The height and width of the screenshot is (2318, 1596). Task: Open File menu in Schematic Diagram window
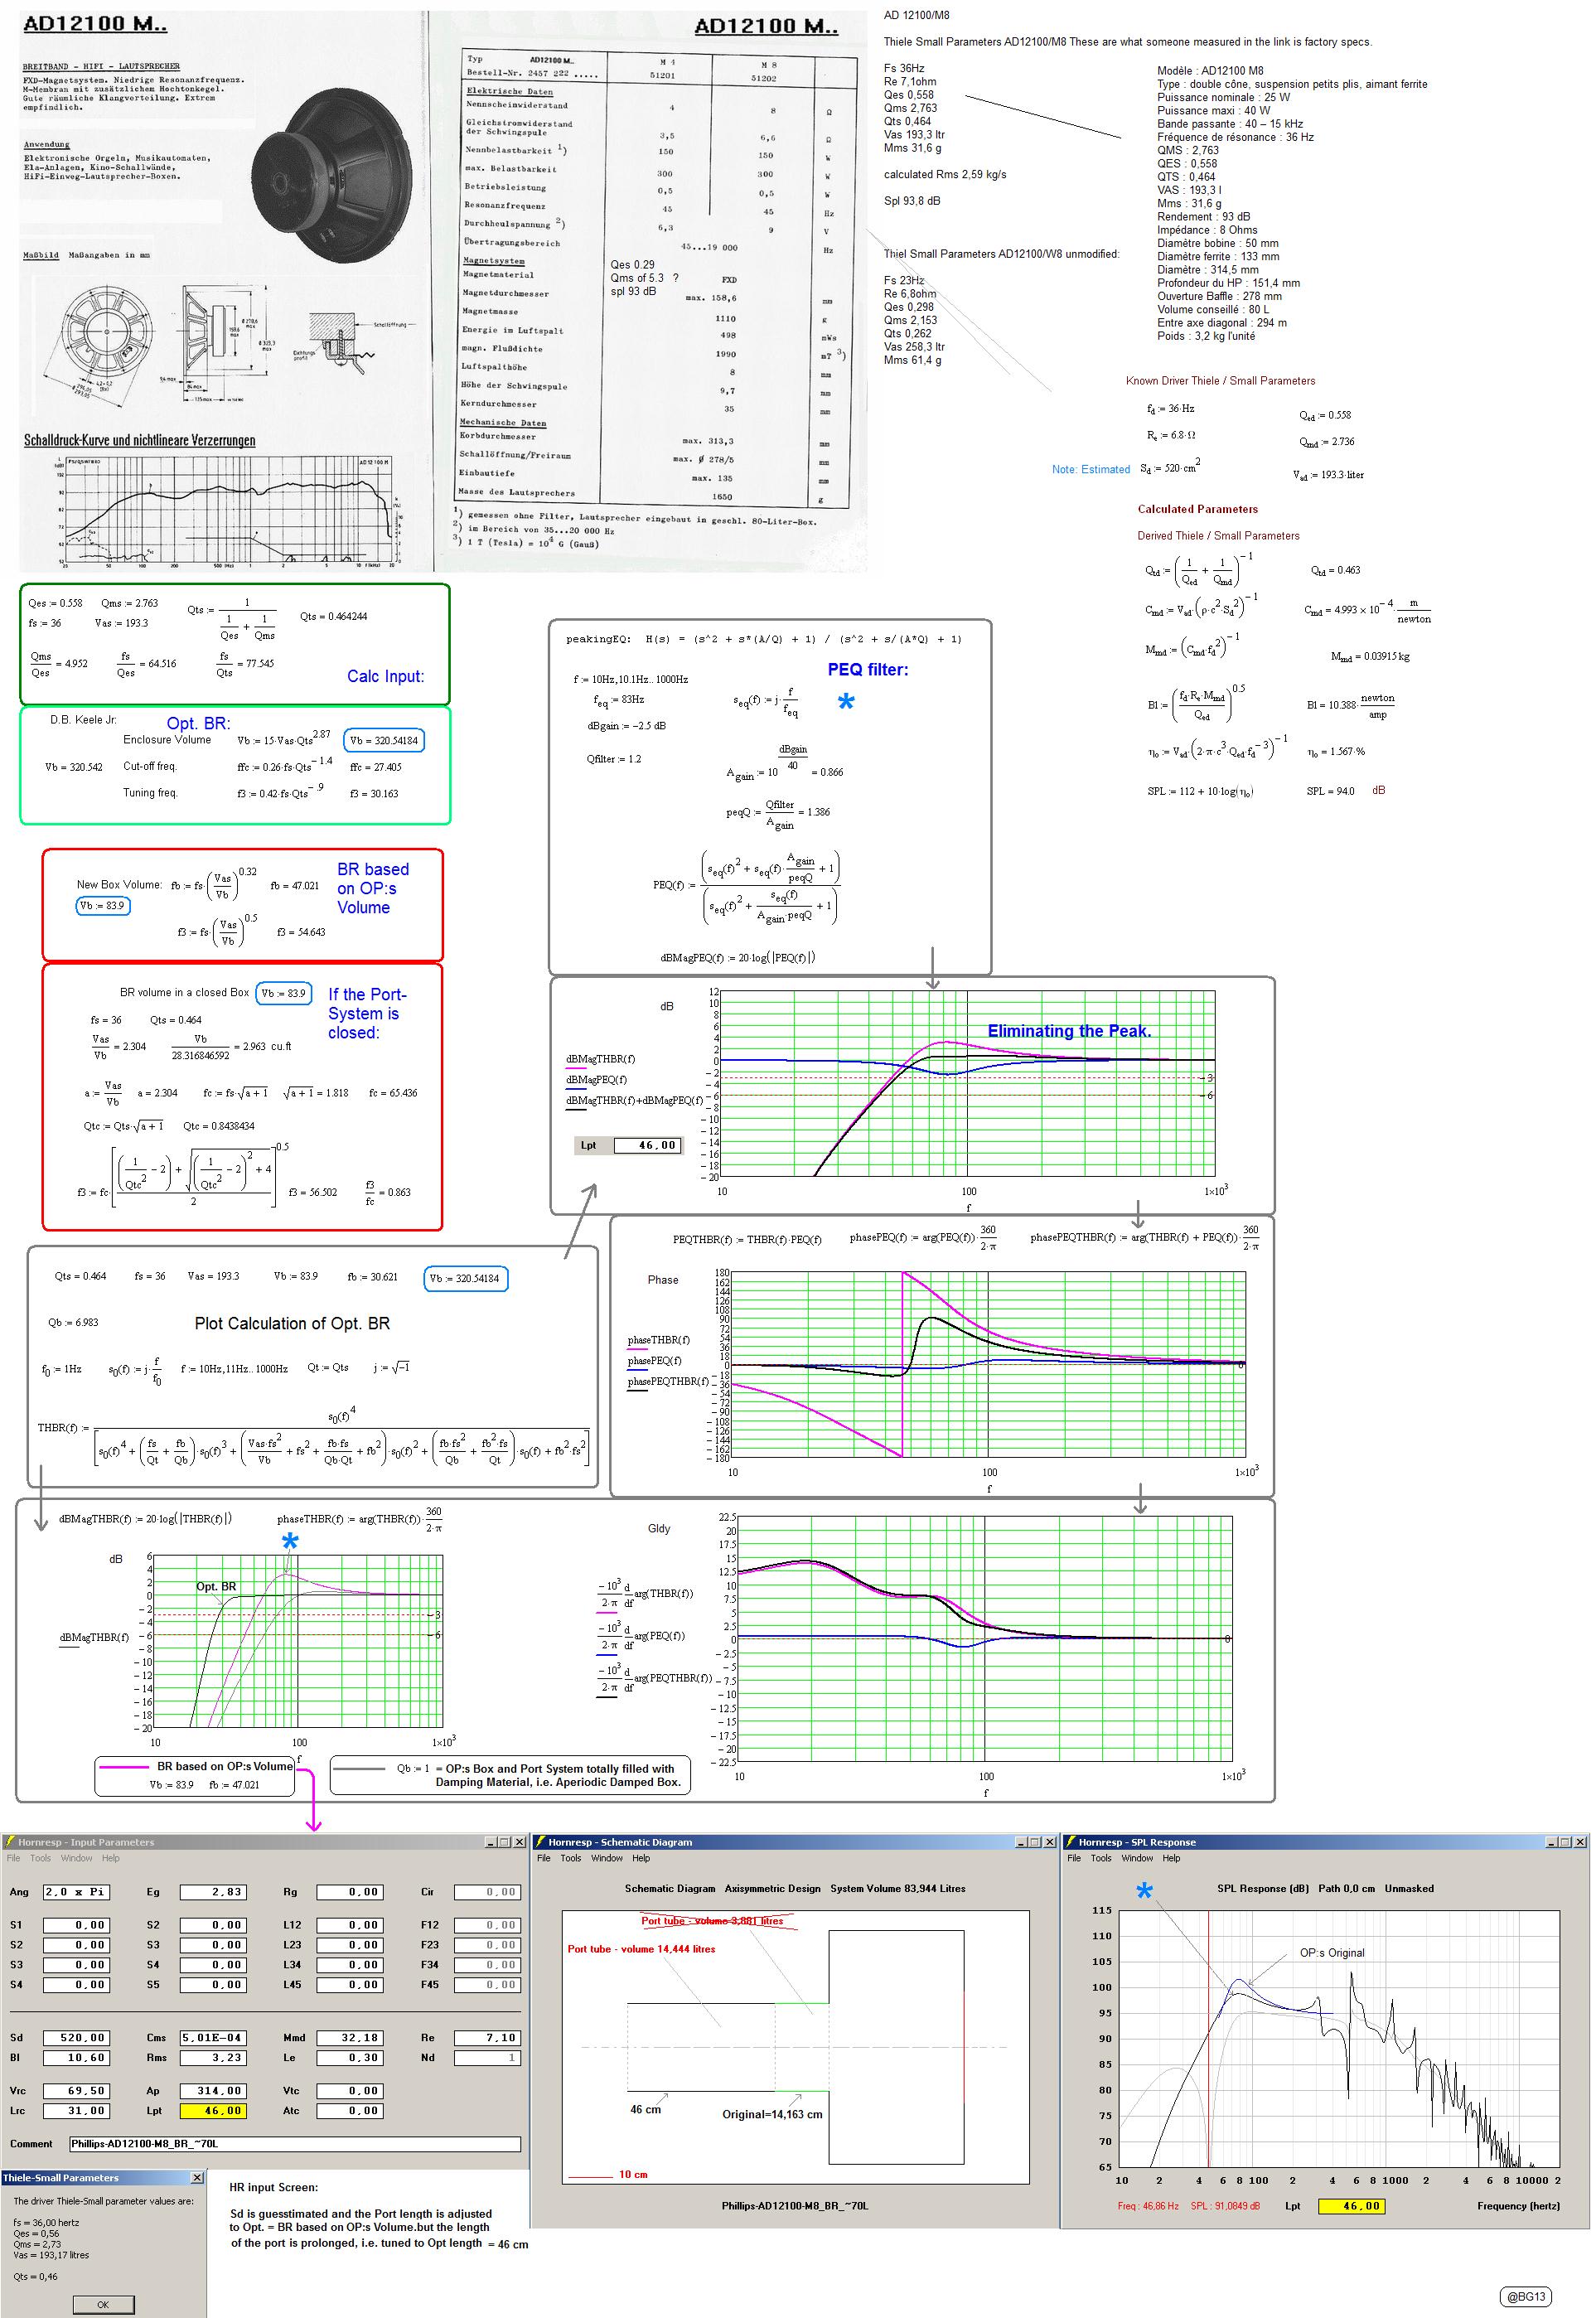tap(544, 1859)
